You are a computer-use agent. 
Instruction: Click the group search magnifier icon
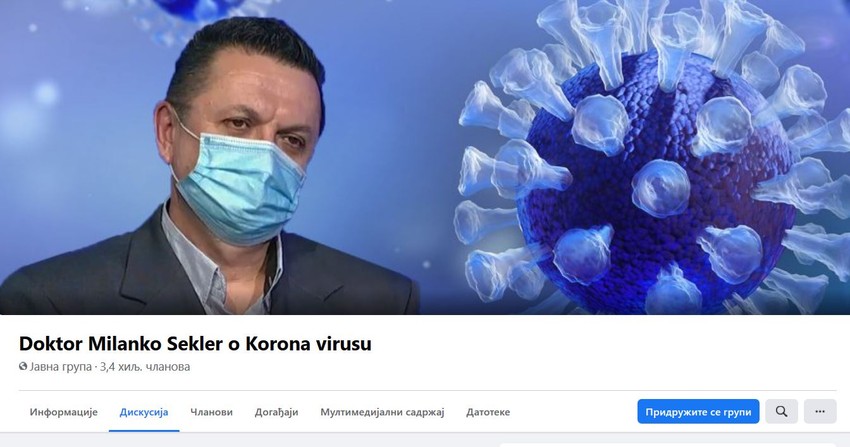781,411
